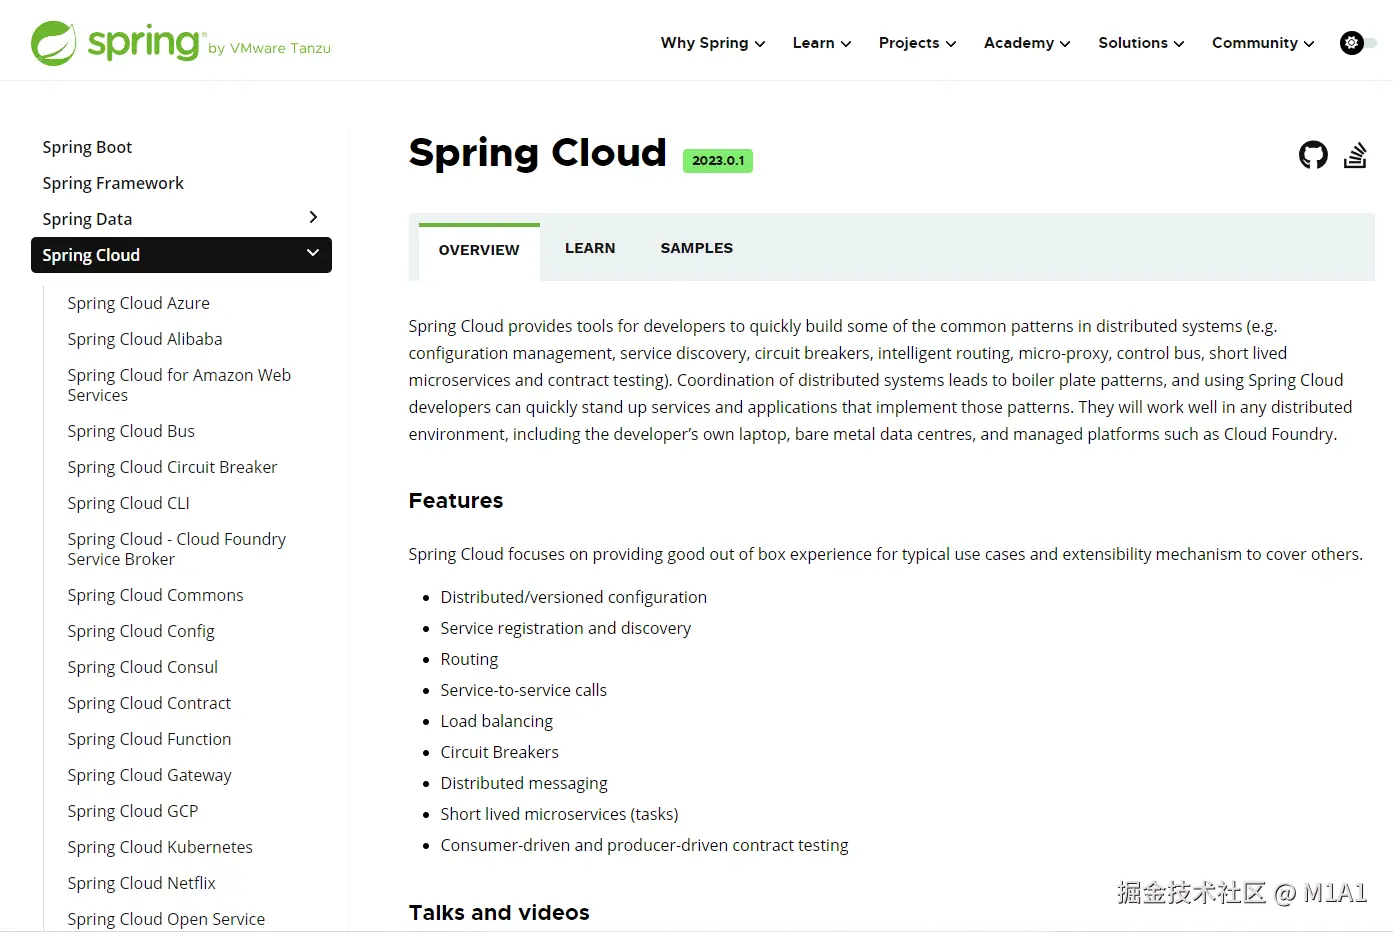Screen dimensions: 1393x932
Task: Open the Community dropdown menu
Action: coord(1263,43)
